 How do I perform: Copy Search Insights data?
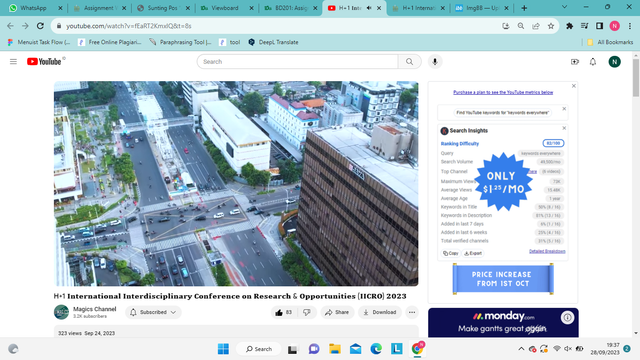click(x=451, y=253)
